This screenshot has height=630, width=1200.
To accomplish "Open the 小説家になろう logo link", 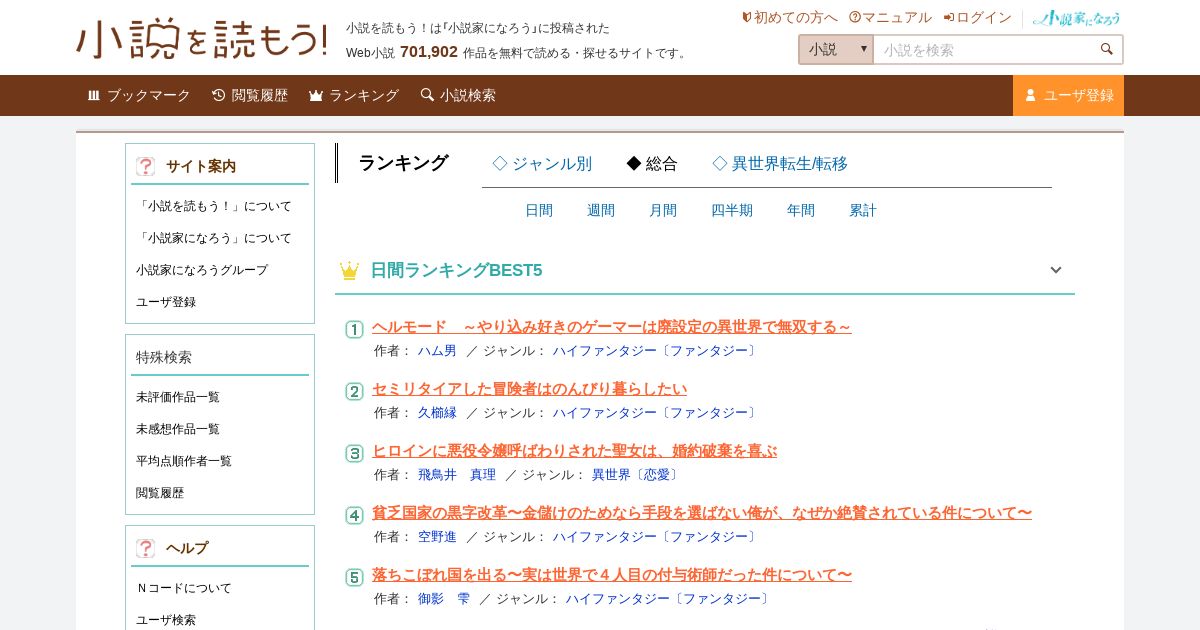I will 1076,17.
